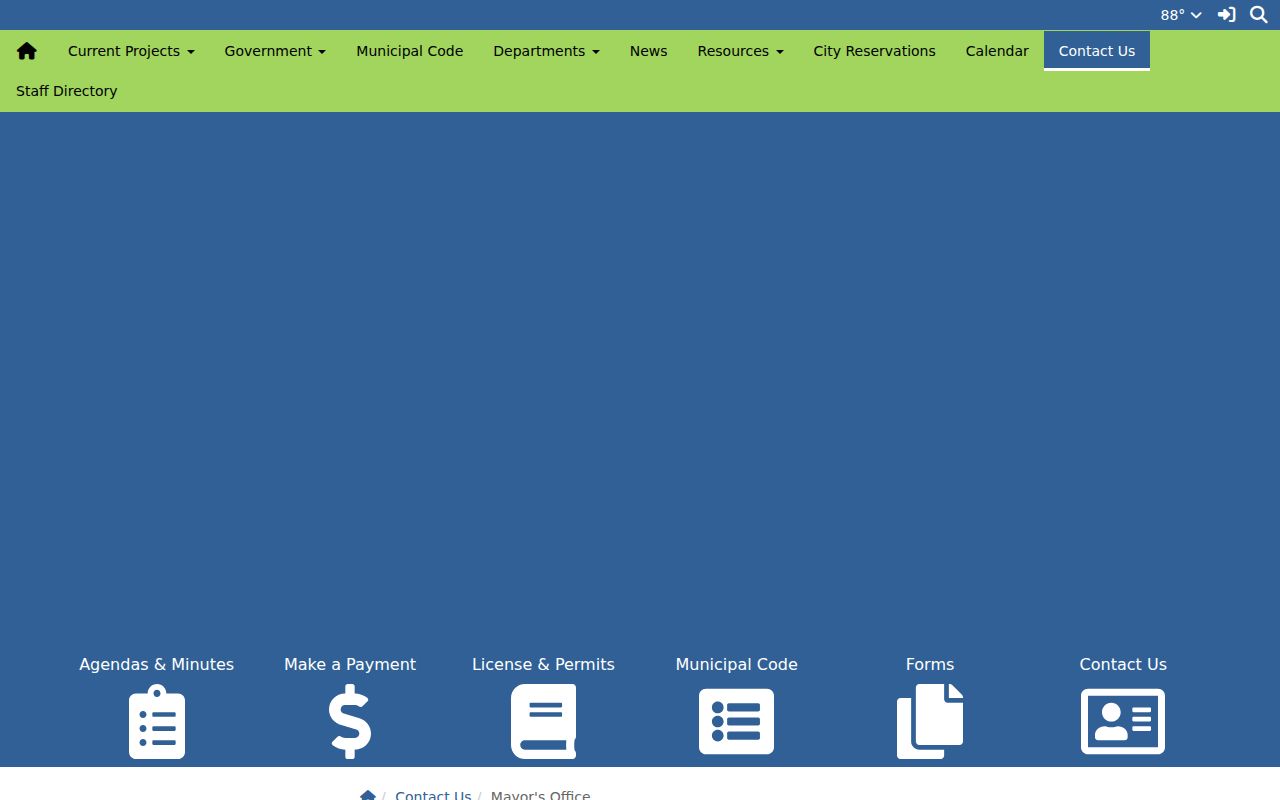The image size is (1280, 800).
Task: Go to the home page via house icon
Action: [x=27, y=51]
